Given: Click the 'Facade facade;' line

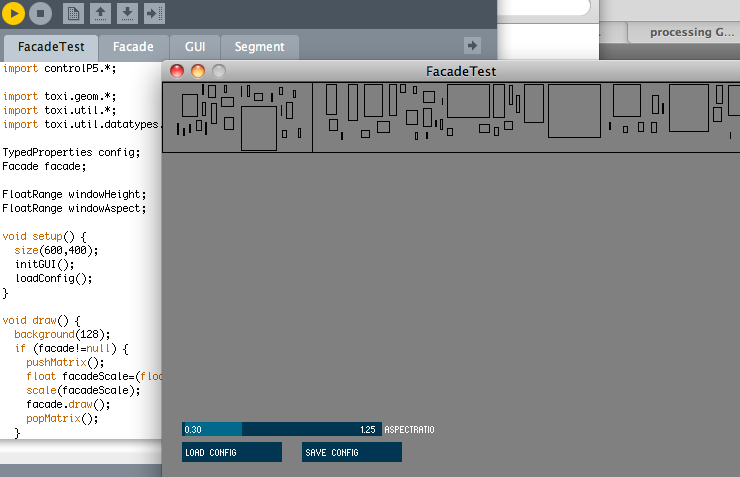Looking at the screenshot, I should pos(44,167).
